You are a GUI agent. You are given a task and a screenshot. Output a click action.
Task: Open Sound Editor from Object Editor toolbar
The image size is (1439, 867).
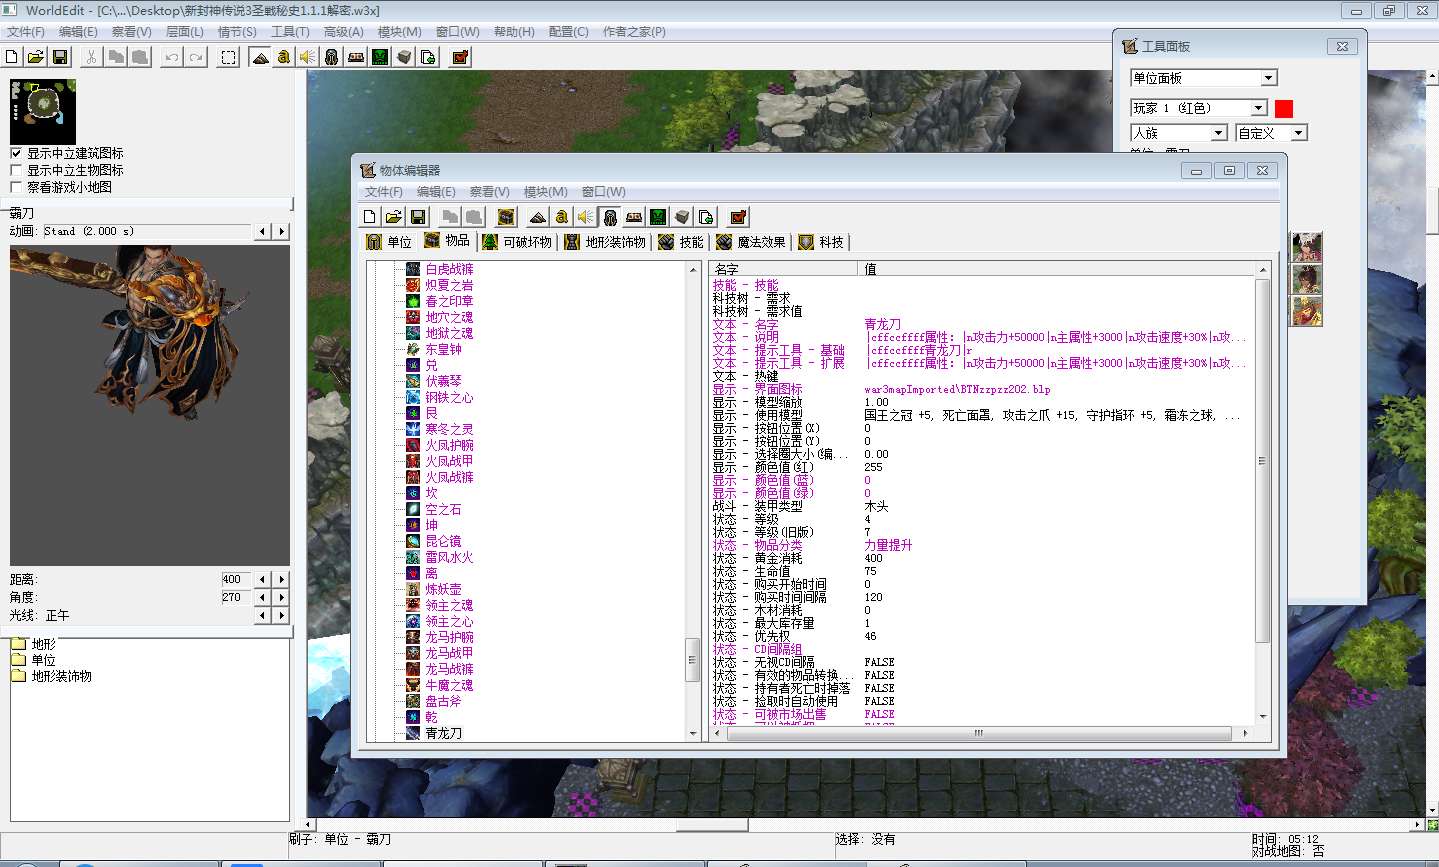coord(586,217)
